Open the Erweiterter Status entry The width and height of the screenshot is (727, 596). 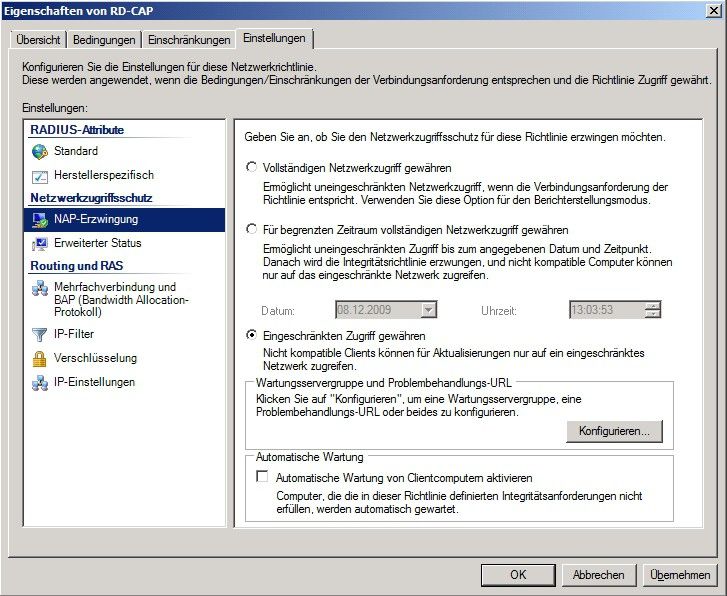coord(124,243)
